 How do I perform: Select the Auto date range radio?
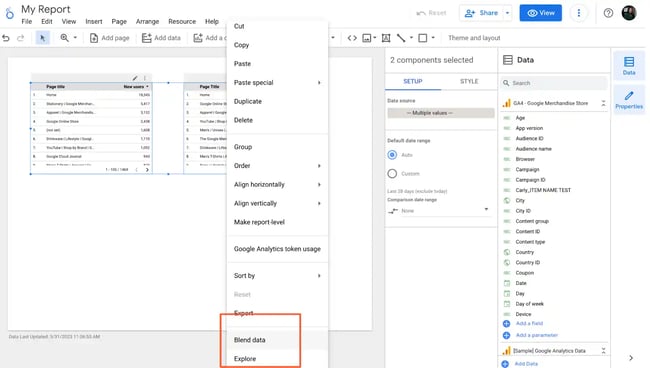click(392, 155)
